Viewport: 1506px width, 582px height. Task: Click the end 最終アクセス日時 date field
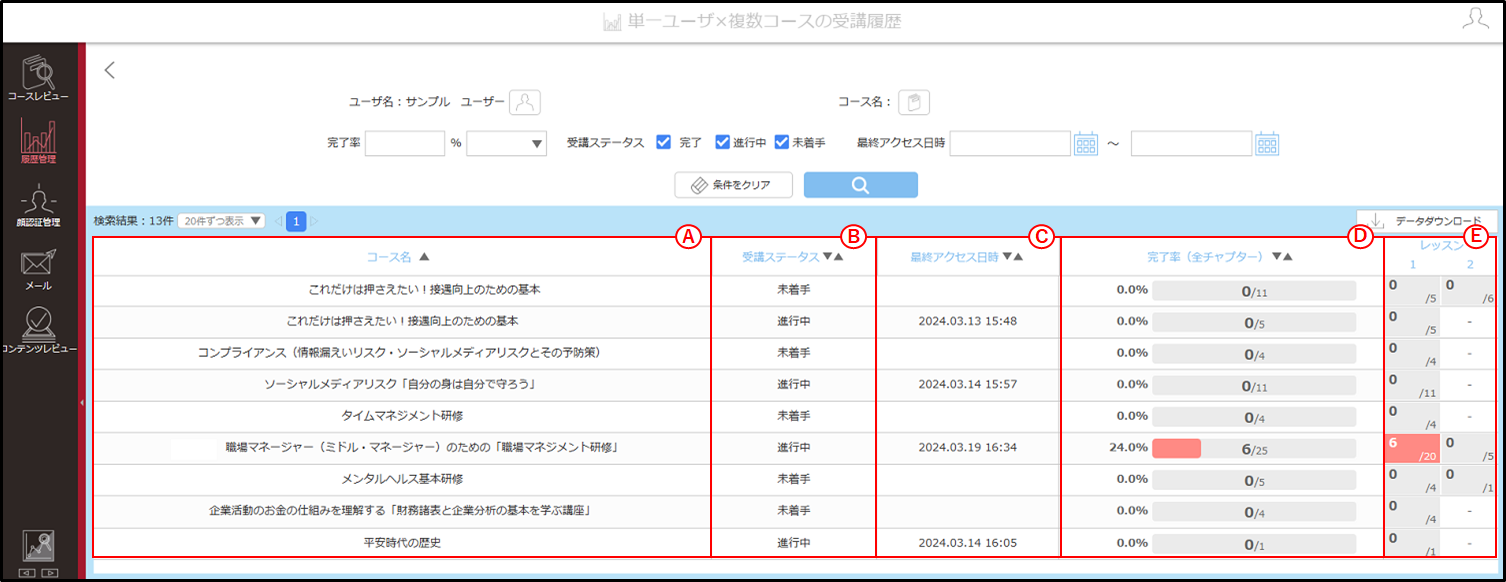click(1191, 144)
